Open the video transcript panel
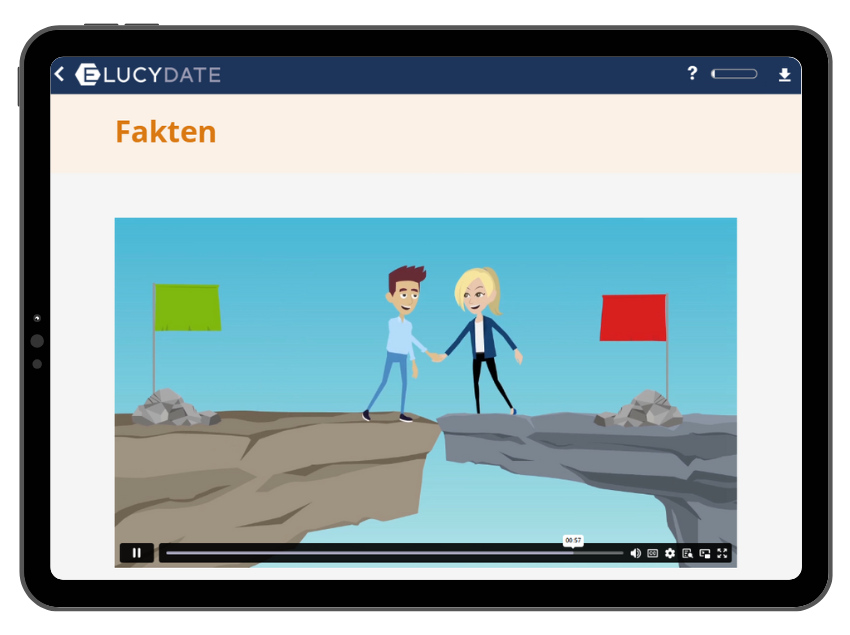This screenshot has height=635, width=850. click(x=687, y=553)
